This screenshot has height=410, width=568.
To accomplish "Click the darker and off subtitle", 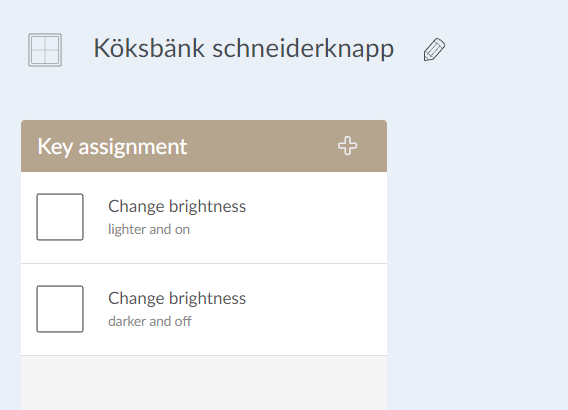I will point(150,321).
